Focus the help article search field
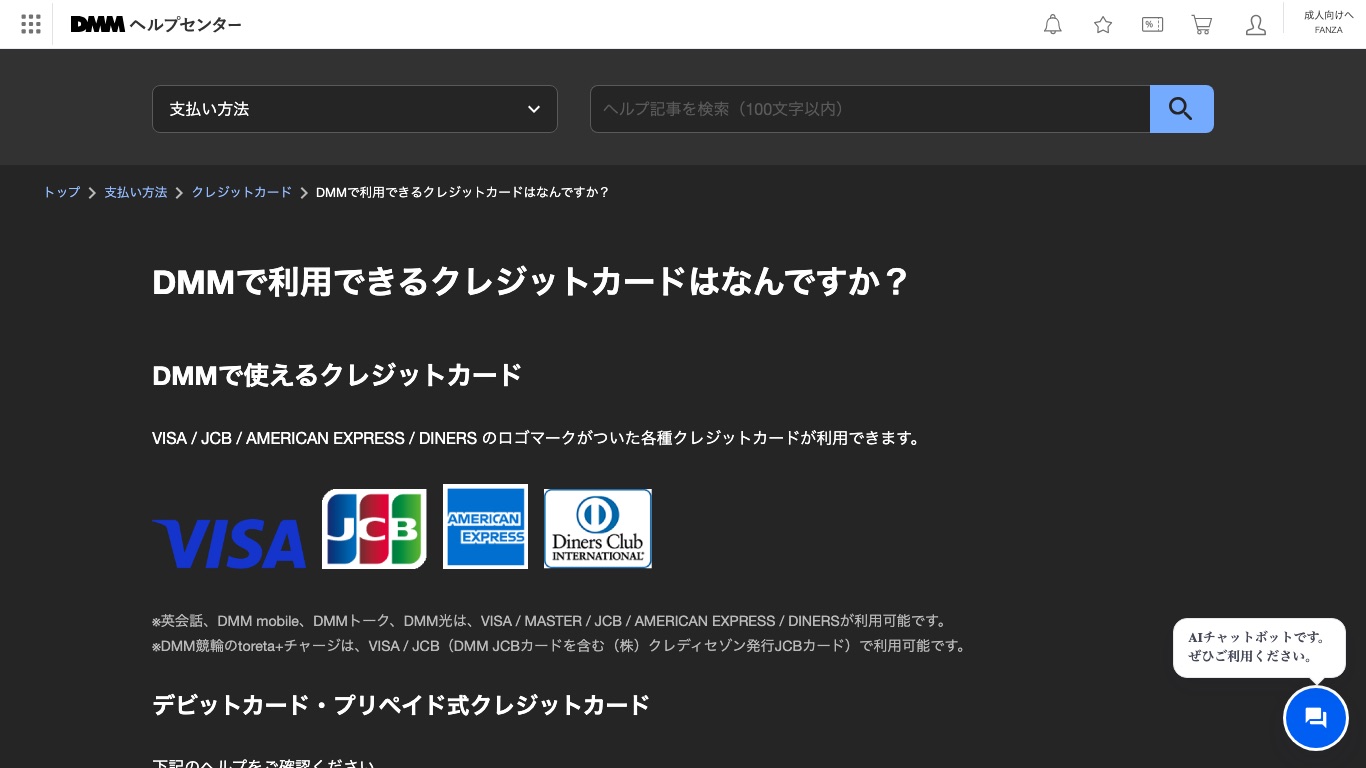Screen dimensions: 1366x768 (x=870, y=109)
